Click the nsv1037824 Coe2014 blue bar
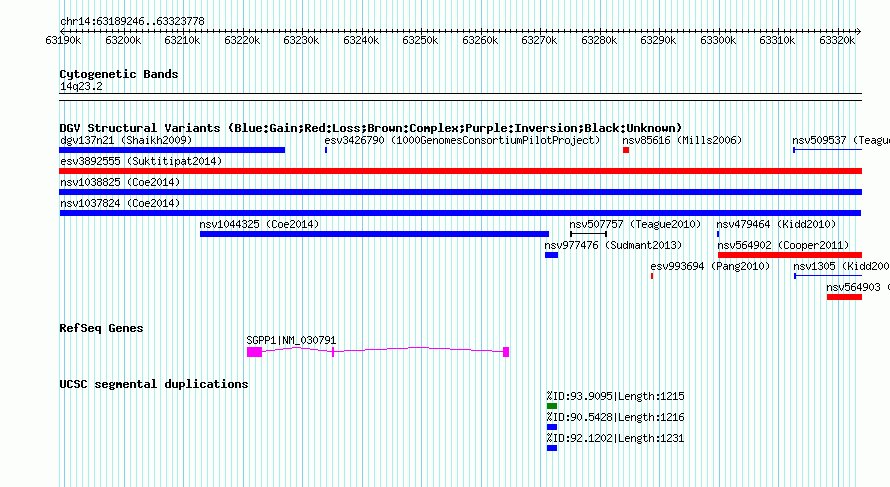890x487 pixels. click(460, 213)
